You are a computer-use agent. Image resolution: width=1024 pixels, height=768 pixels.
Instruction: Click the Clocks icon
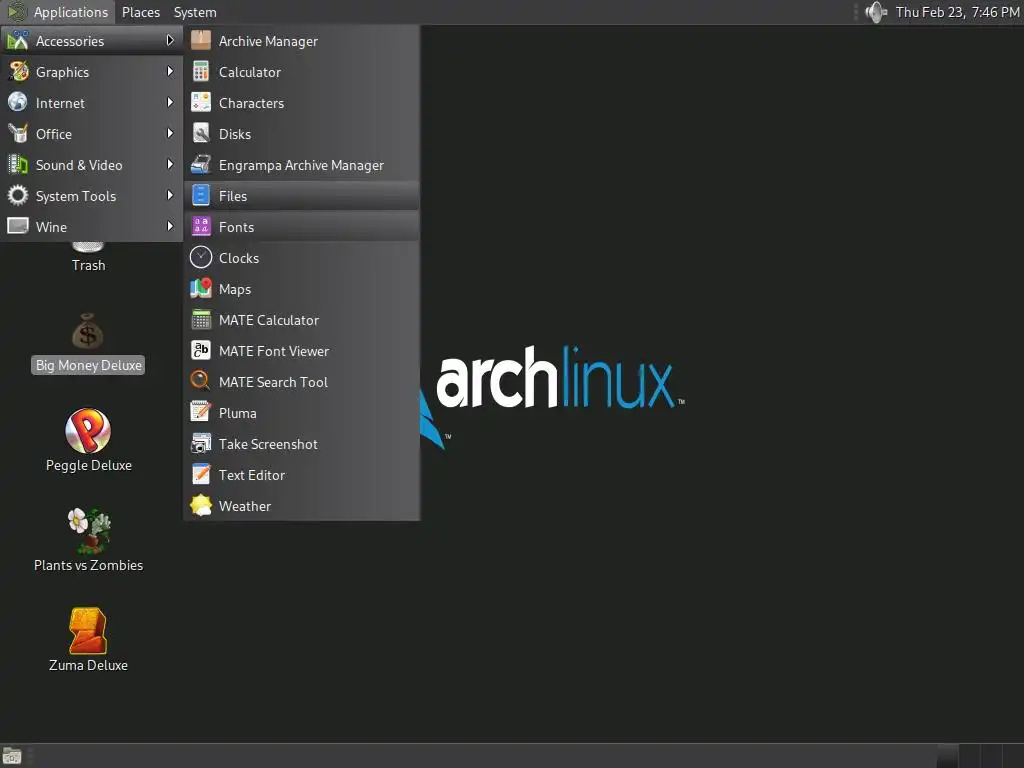(x=201, y=258)
